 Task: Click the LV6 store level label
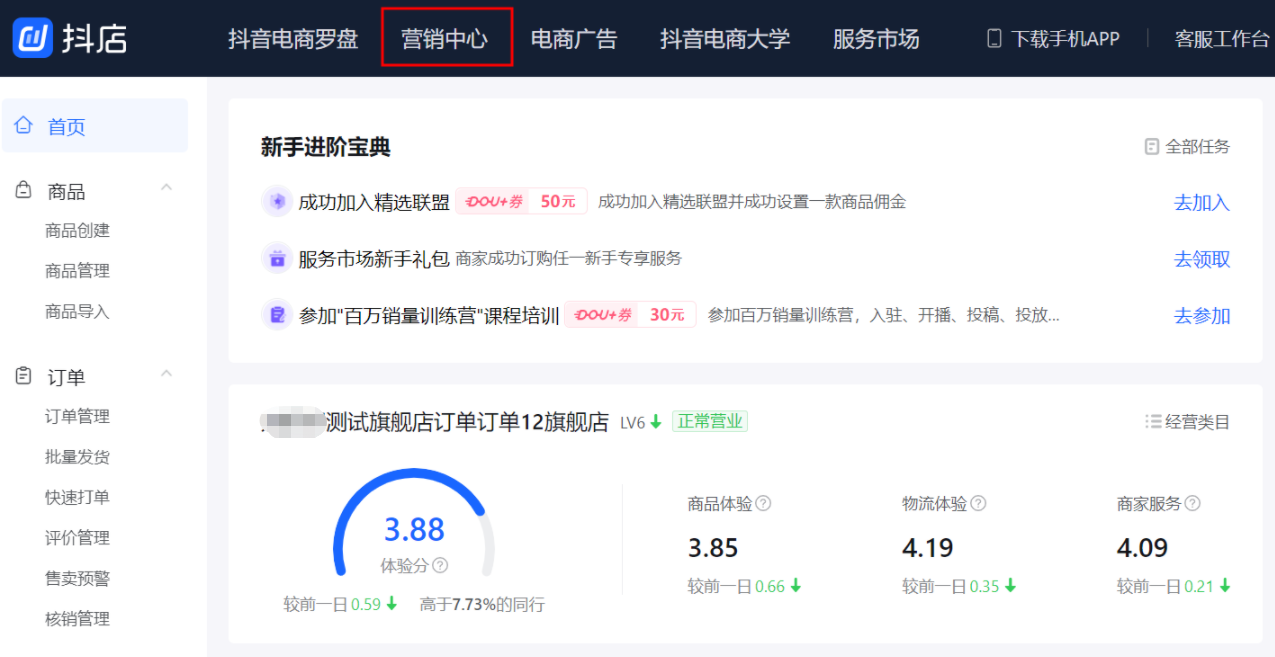click(x=633, y=423)
